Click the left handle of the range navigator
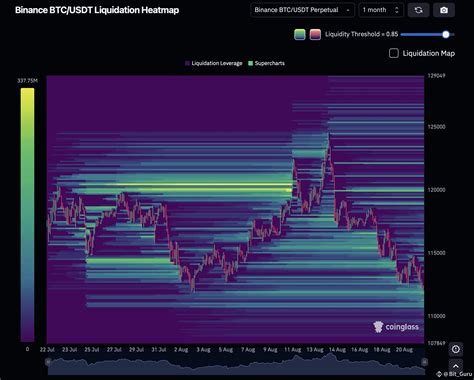 pyautogui.click(x=48, y=362)
